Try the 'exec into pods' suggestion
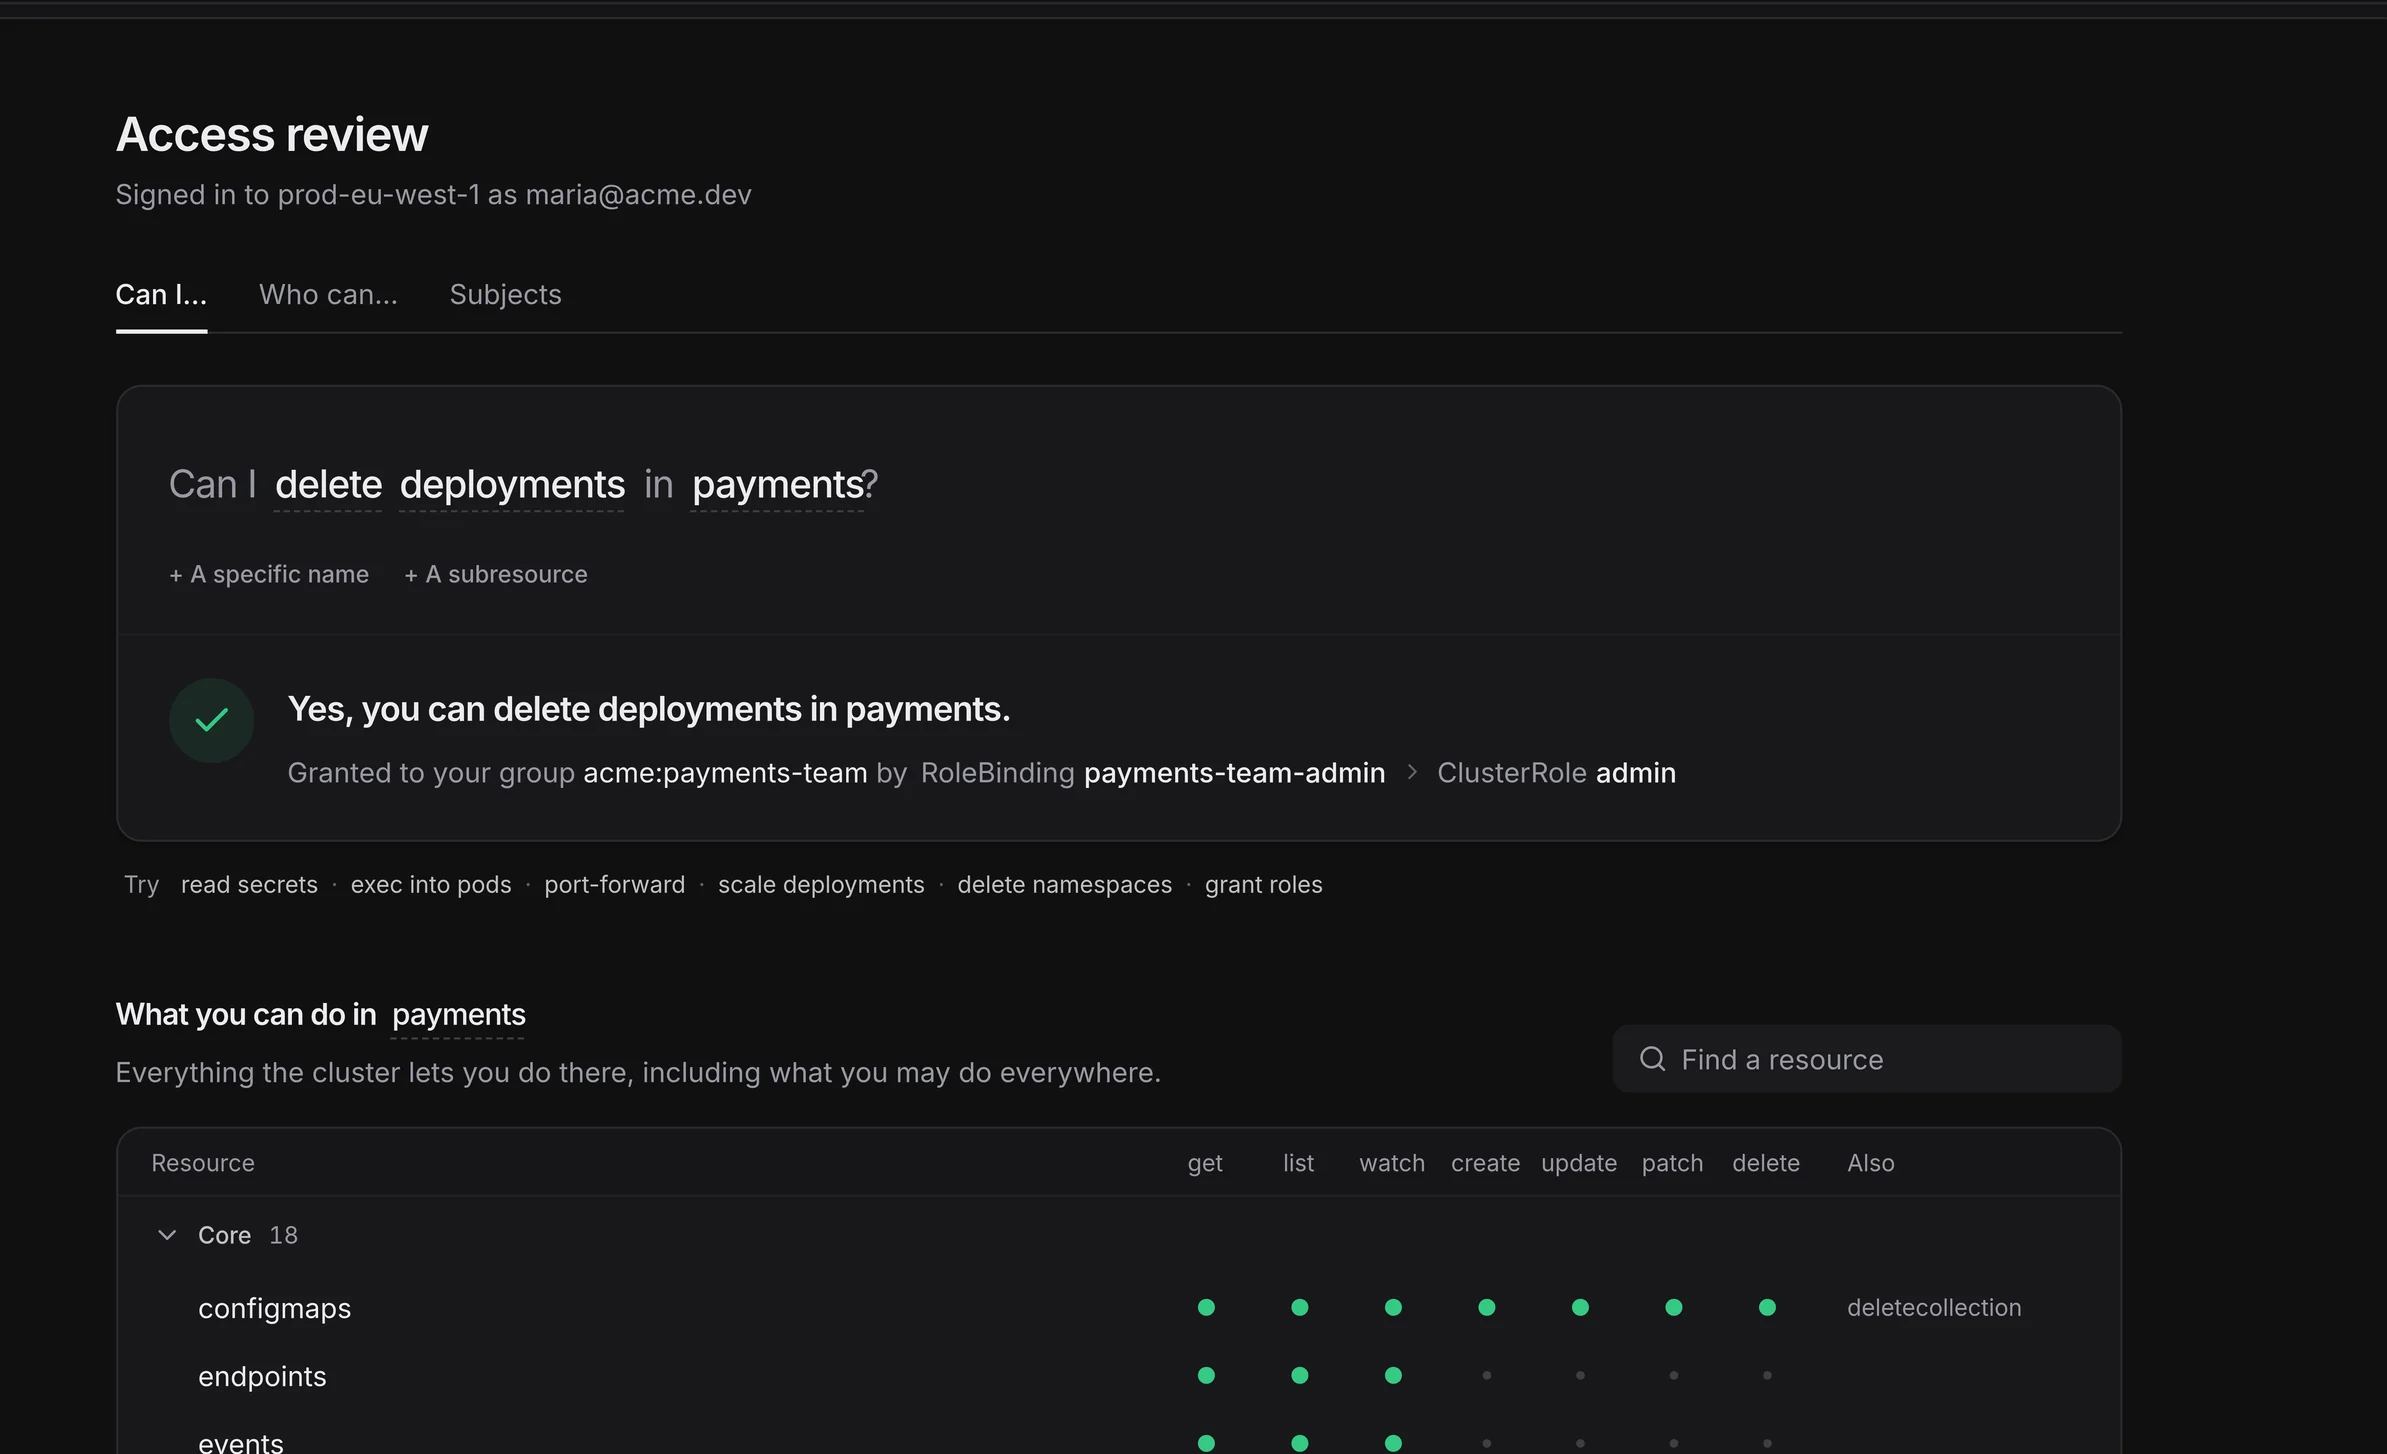 pyautogui.click(x=431, y=885)
